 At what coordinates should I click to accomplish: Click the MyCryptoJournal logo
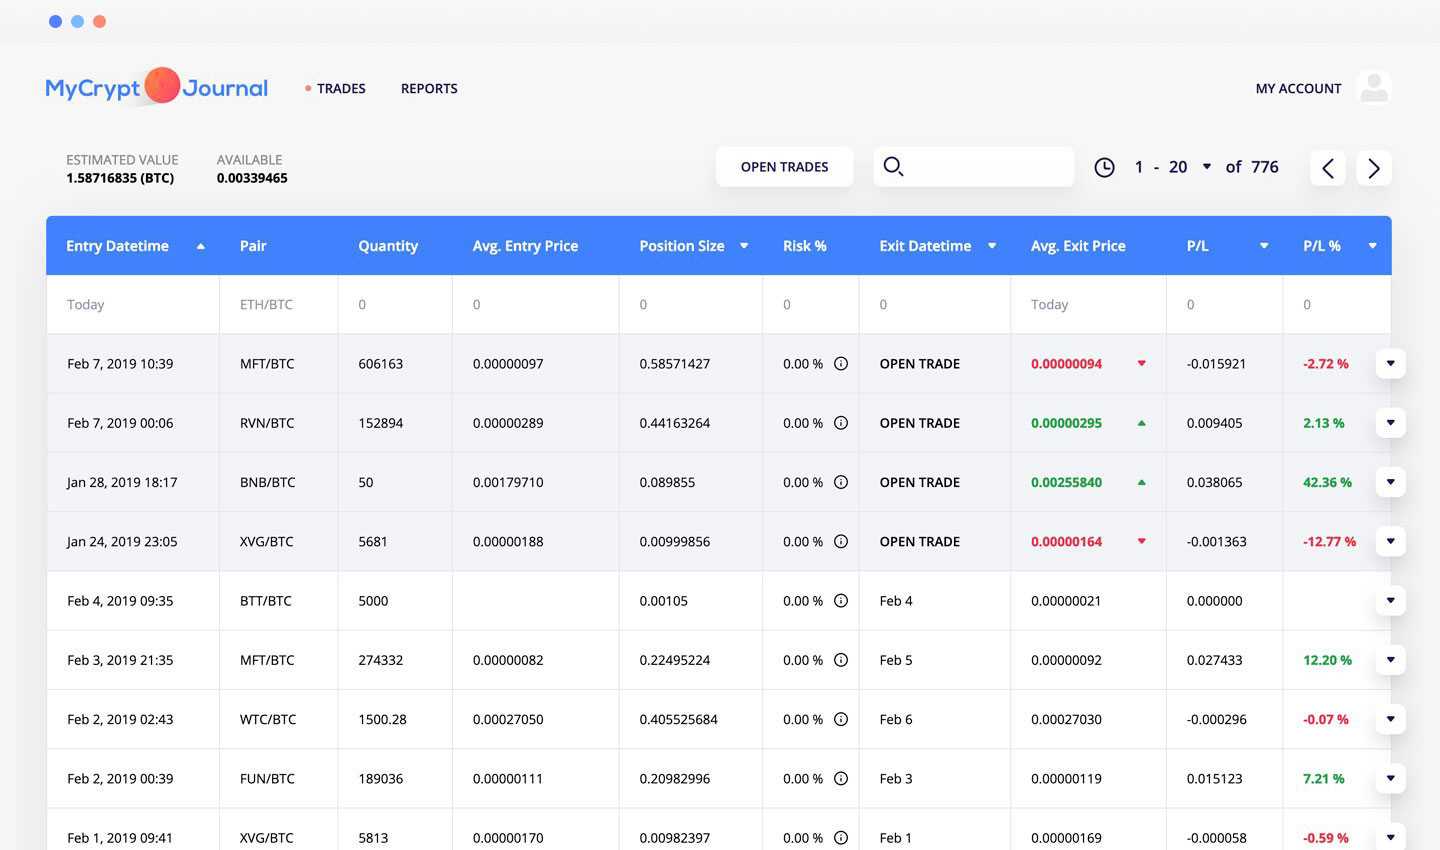point(157,87)
